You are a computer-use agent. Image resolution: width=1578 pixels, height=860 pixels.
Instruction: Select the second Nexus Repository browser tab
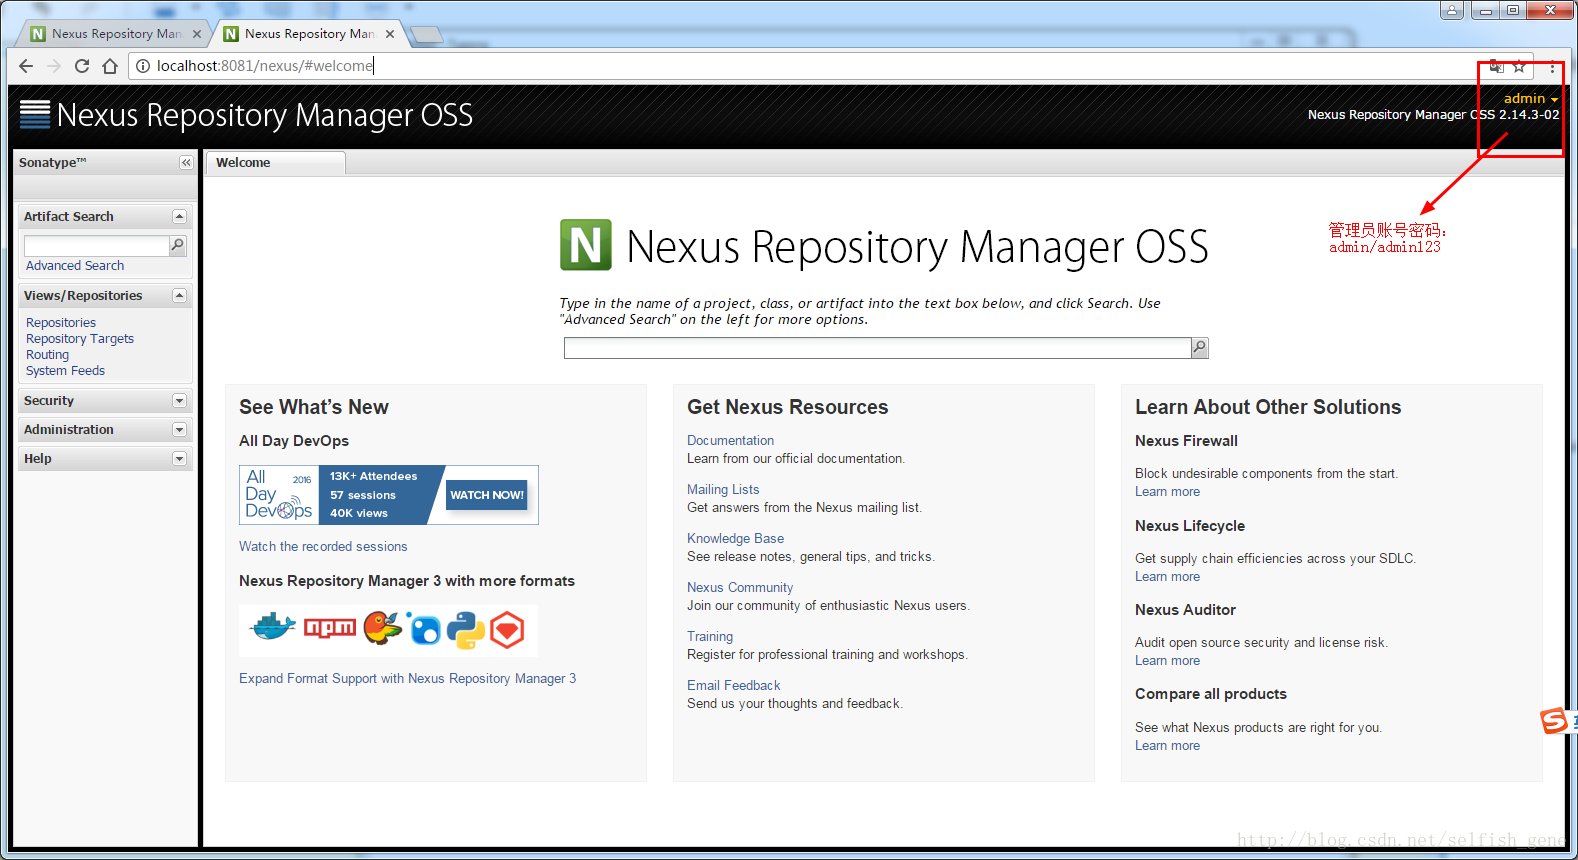(308, 34)
